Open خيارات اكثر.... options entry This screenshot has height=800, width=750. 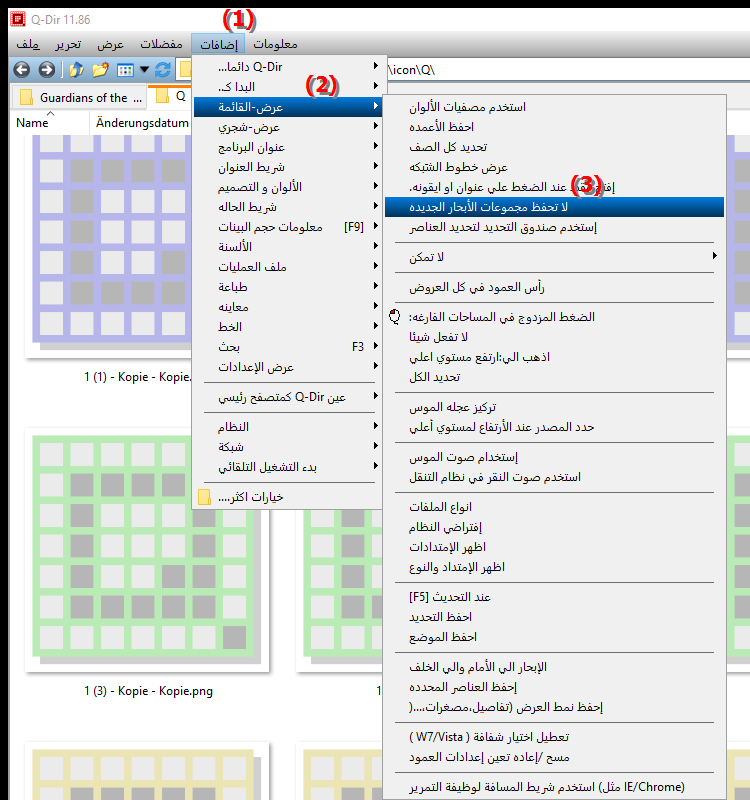288,497
